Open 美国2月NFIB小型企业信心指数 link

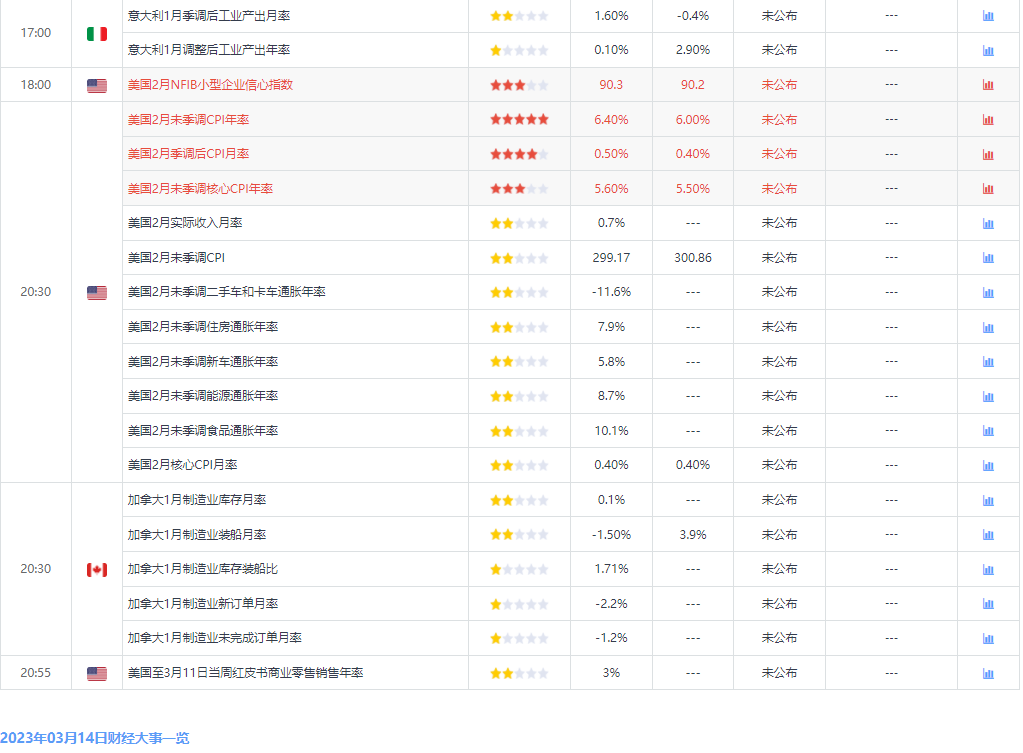click(210, 85)
